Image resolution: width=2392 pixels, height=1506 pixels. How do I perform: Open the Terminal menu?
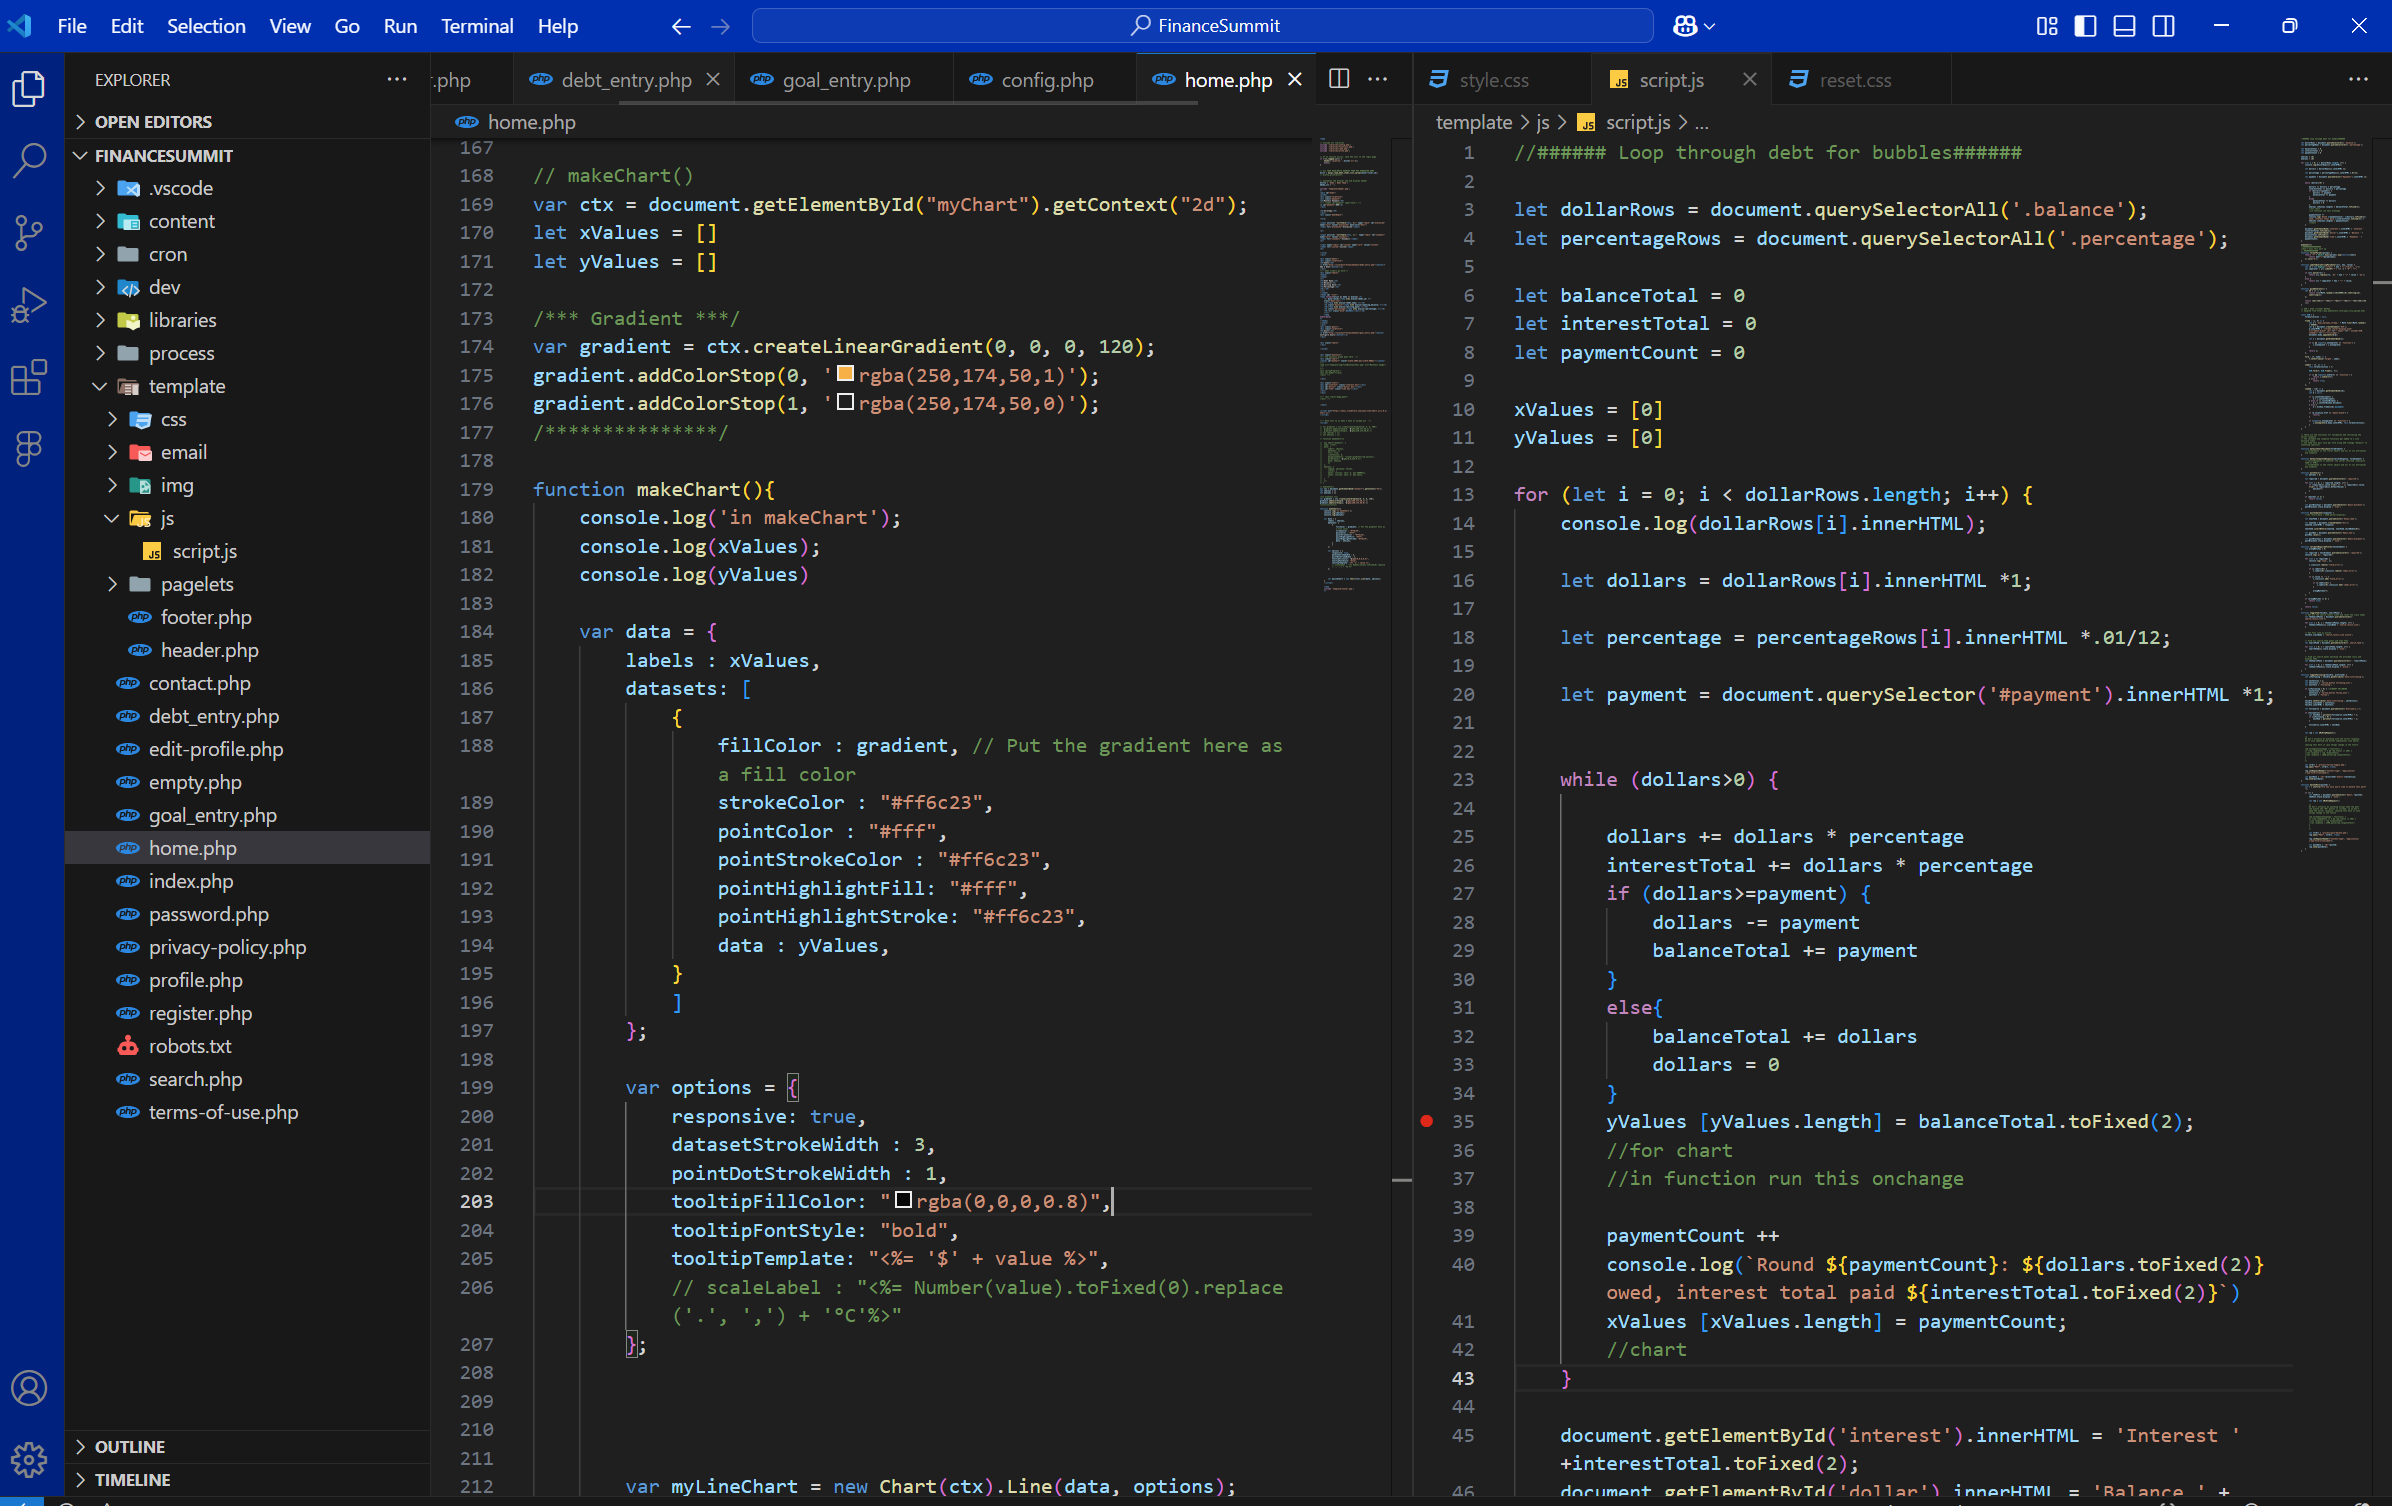tap(477, 26)
